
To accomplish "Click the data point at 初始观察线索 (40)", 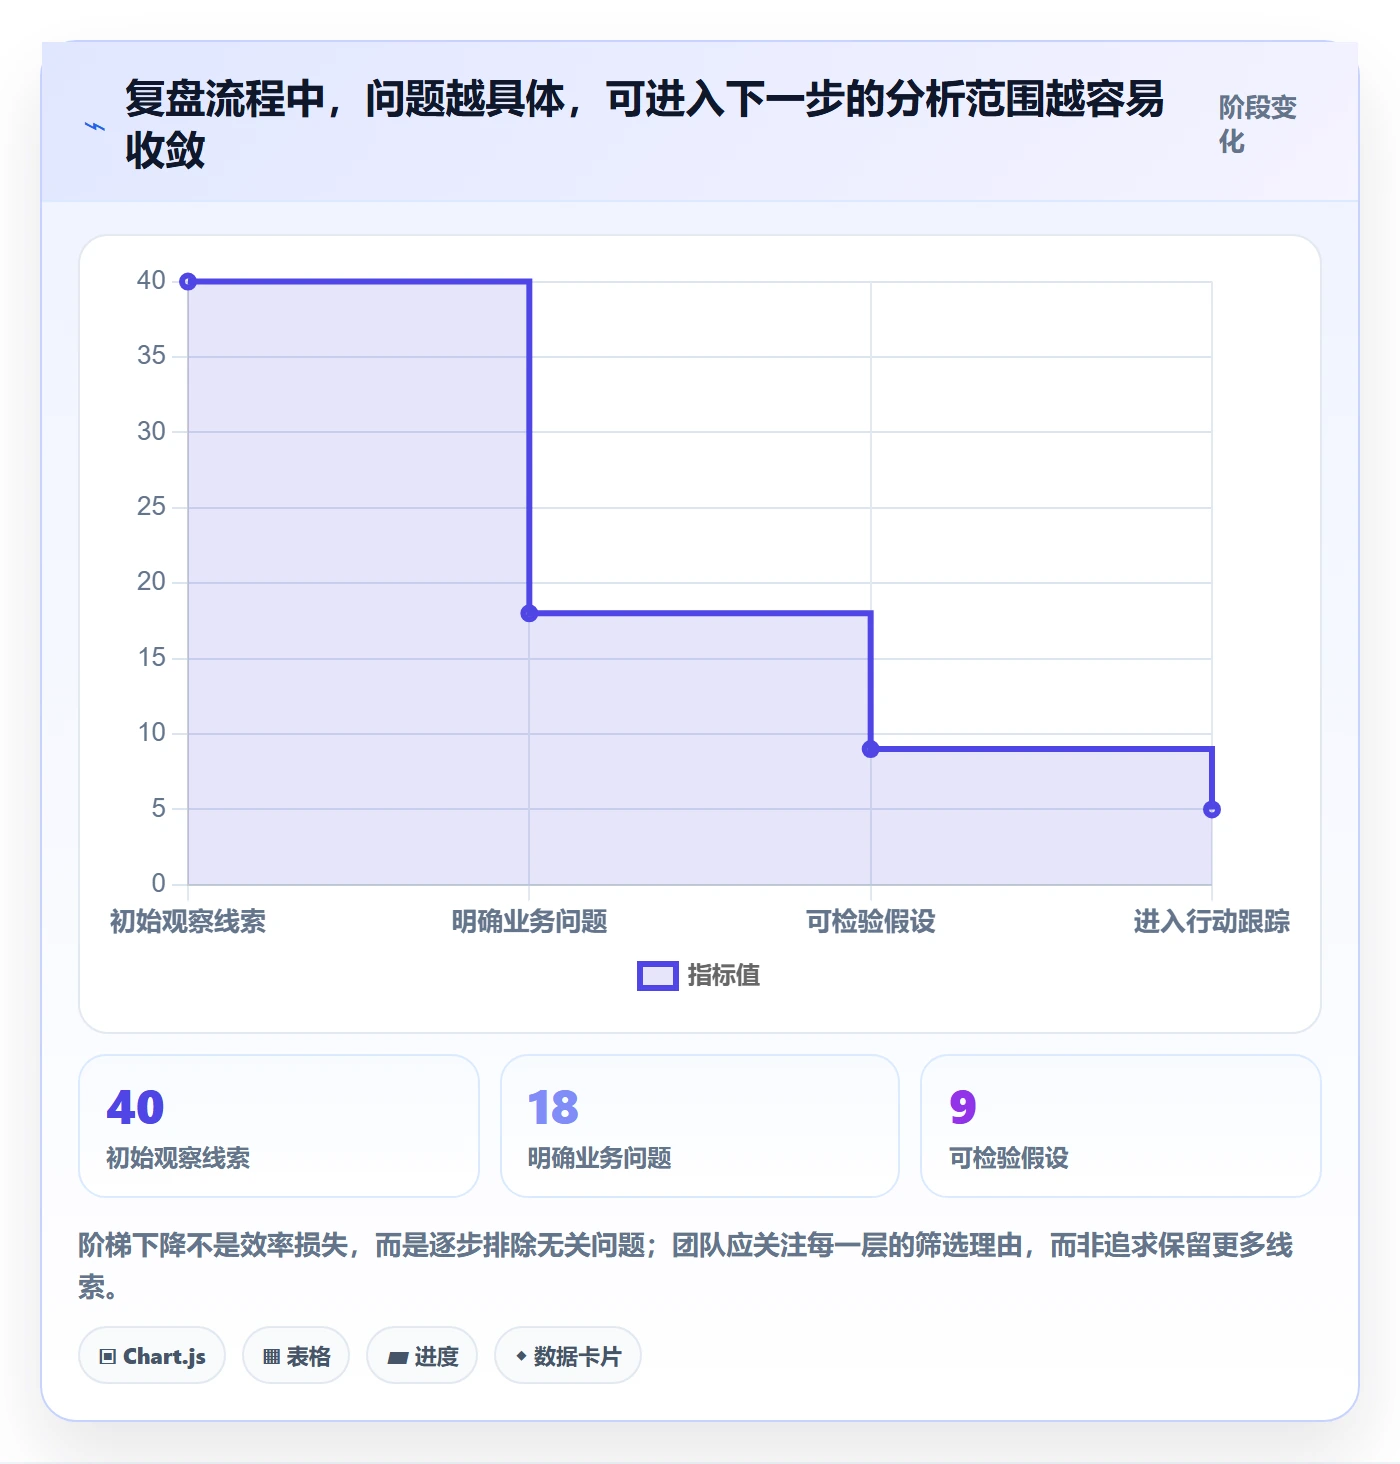I will tap(188, 282).
